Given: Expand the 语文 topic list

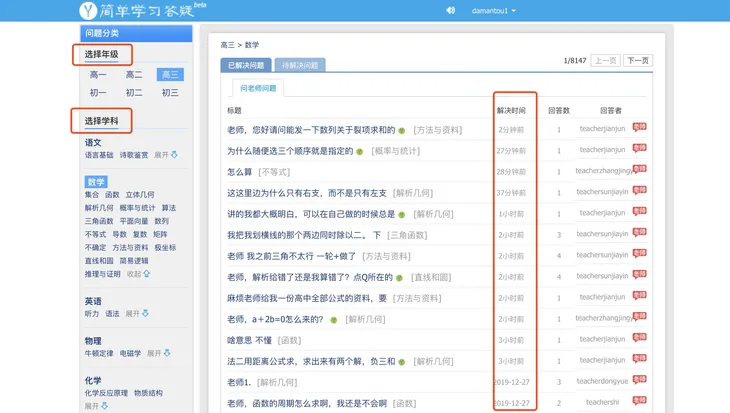Looking at the screenshot, I should pyautogui.click(x=166, y=155).
